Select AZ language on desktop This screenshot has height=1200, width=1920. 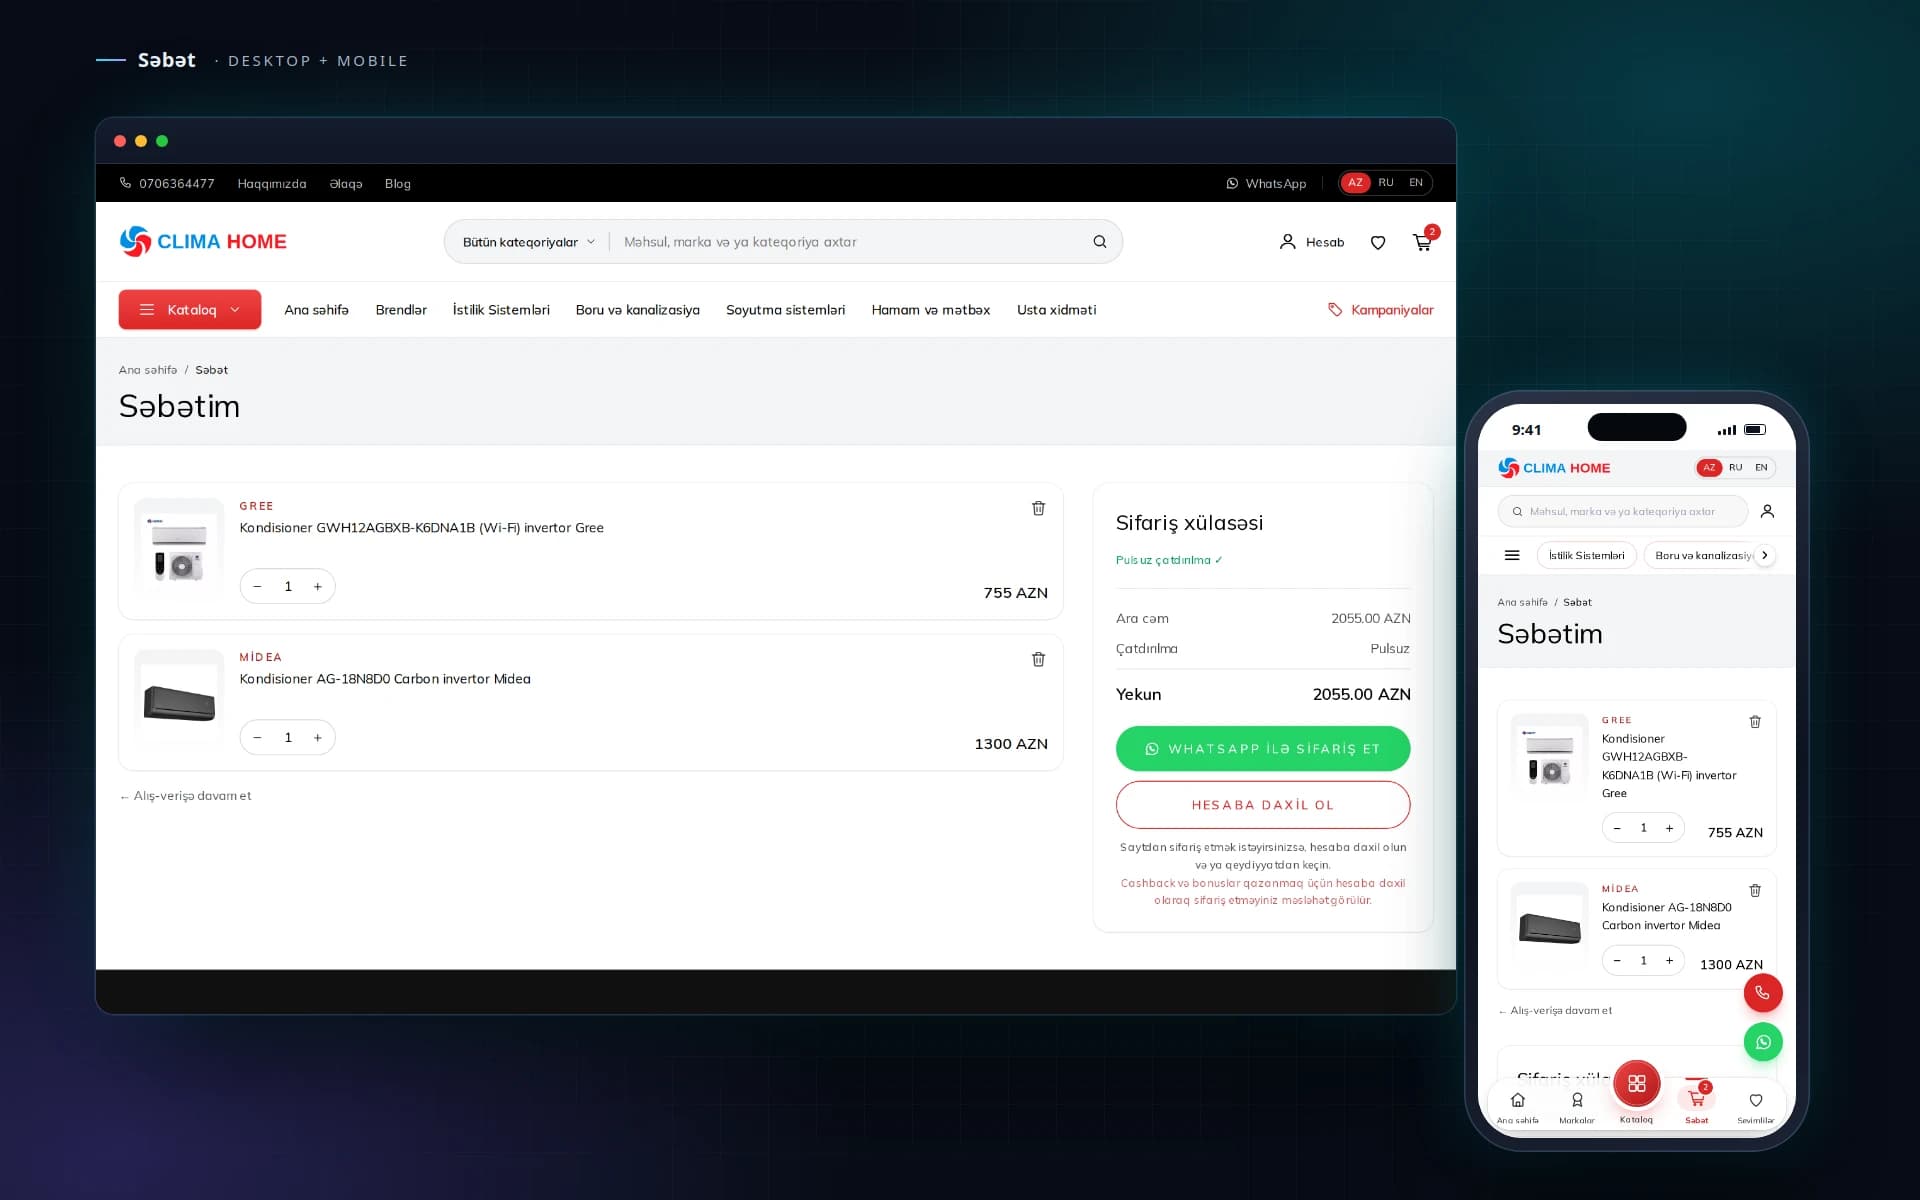pos(1355,183)
